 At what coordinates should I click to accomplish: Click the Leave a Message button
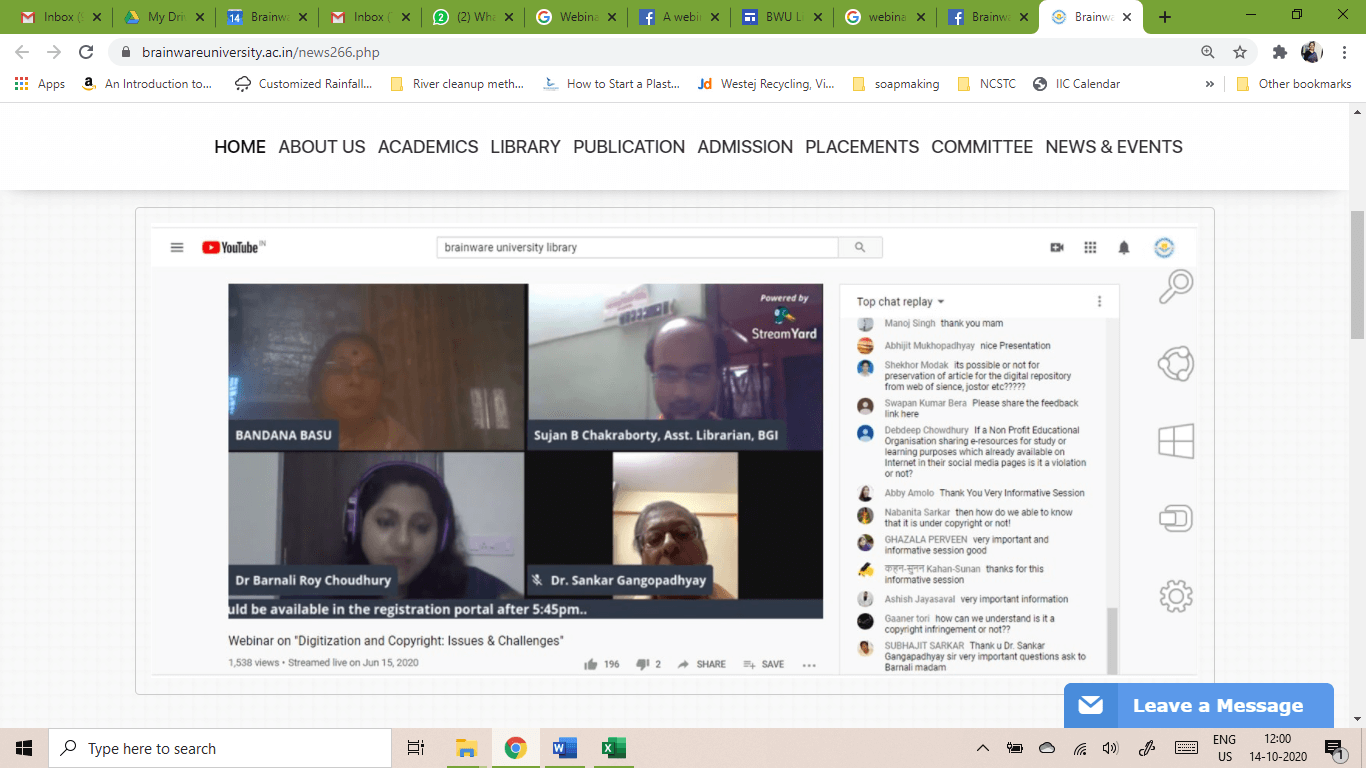pyautogui.click(x=1199, y=706)
